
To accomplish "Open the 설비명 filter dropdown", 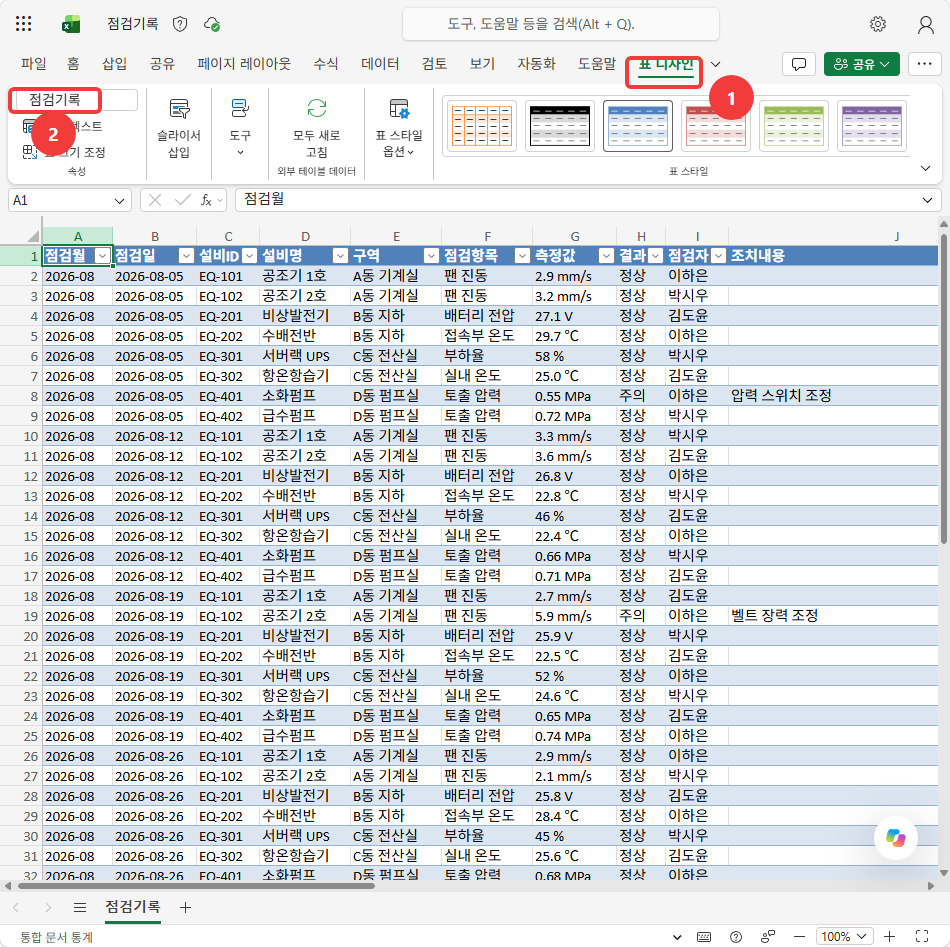I will 340,256.
